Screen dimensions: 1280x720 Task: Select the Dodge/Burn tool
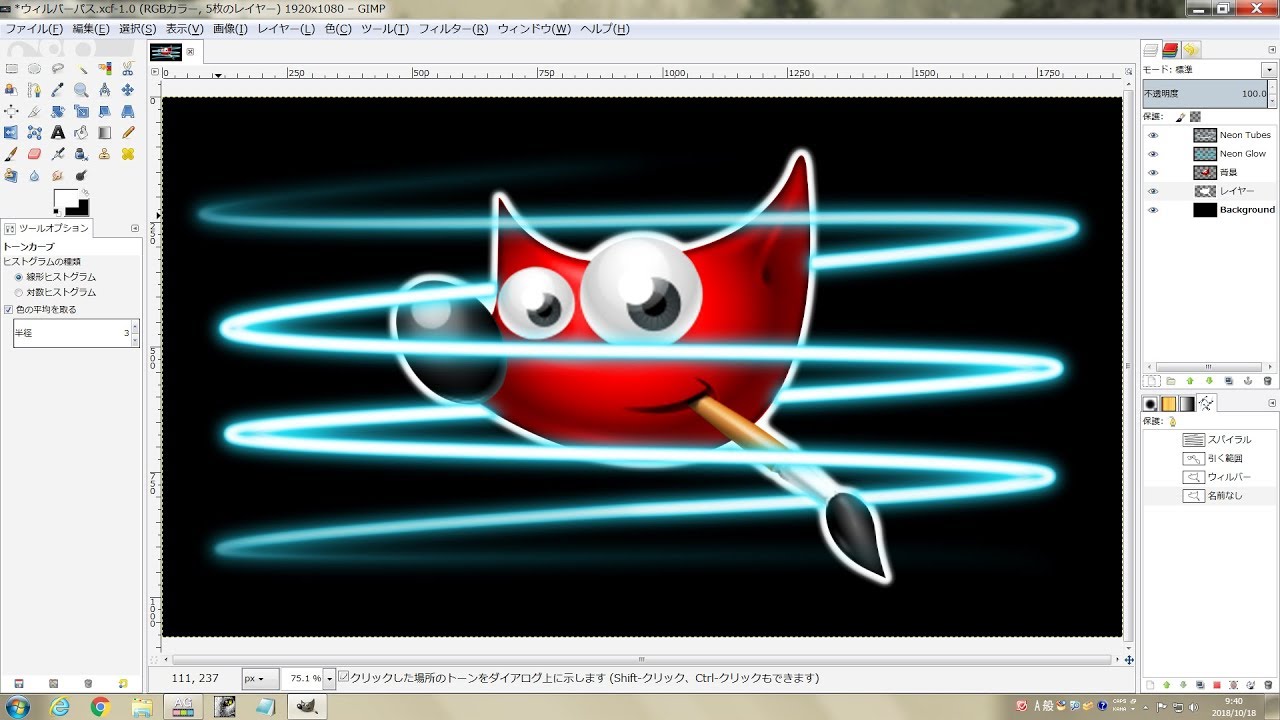click(81, 175)
